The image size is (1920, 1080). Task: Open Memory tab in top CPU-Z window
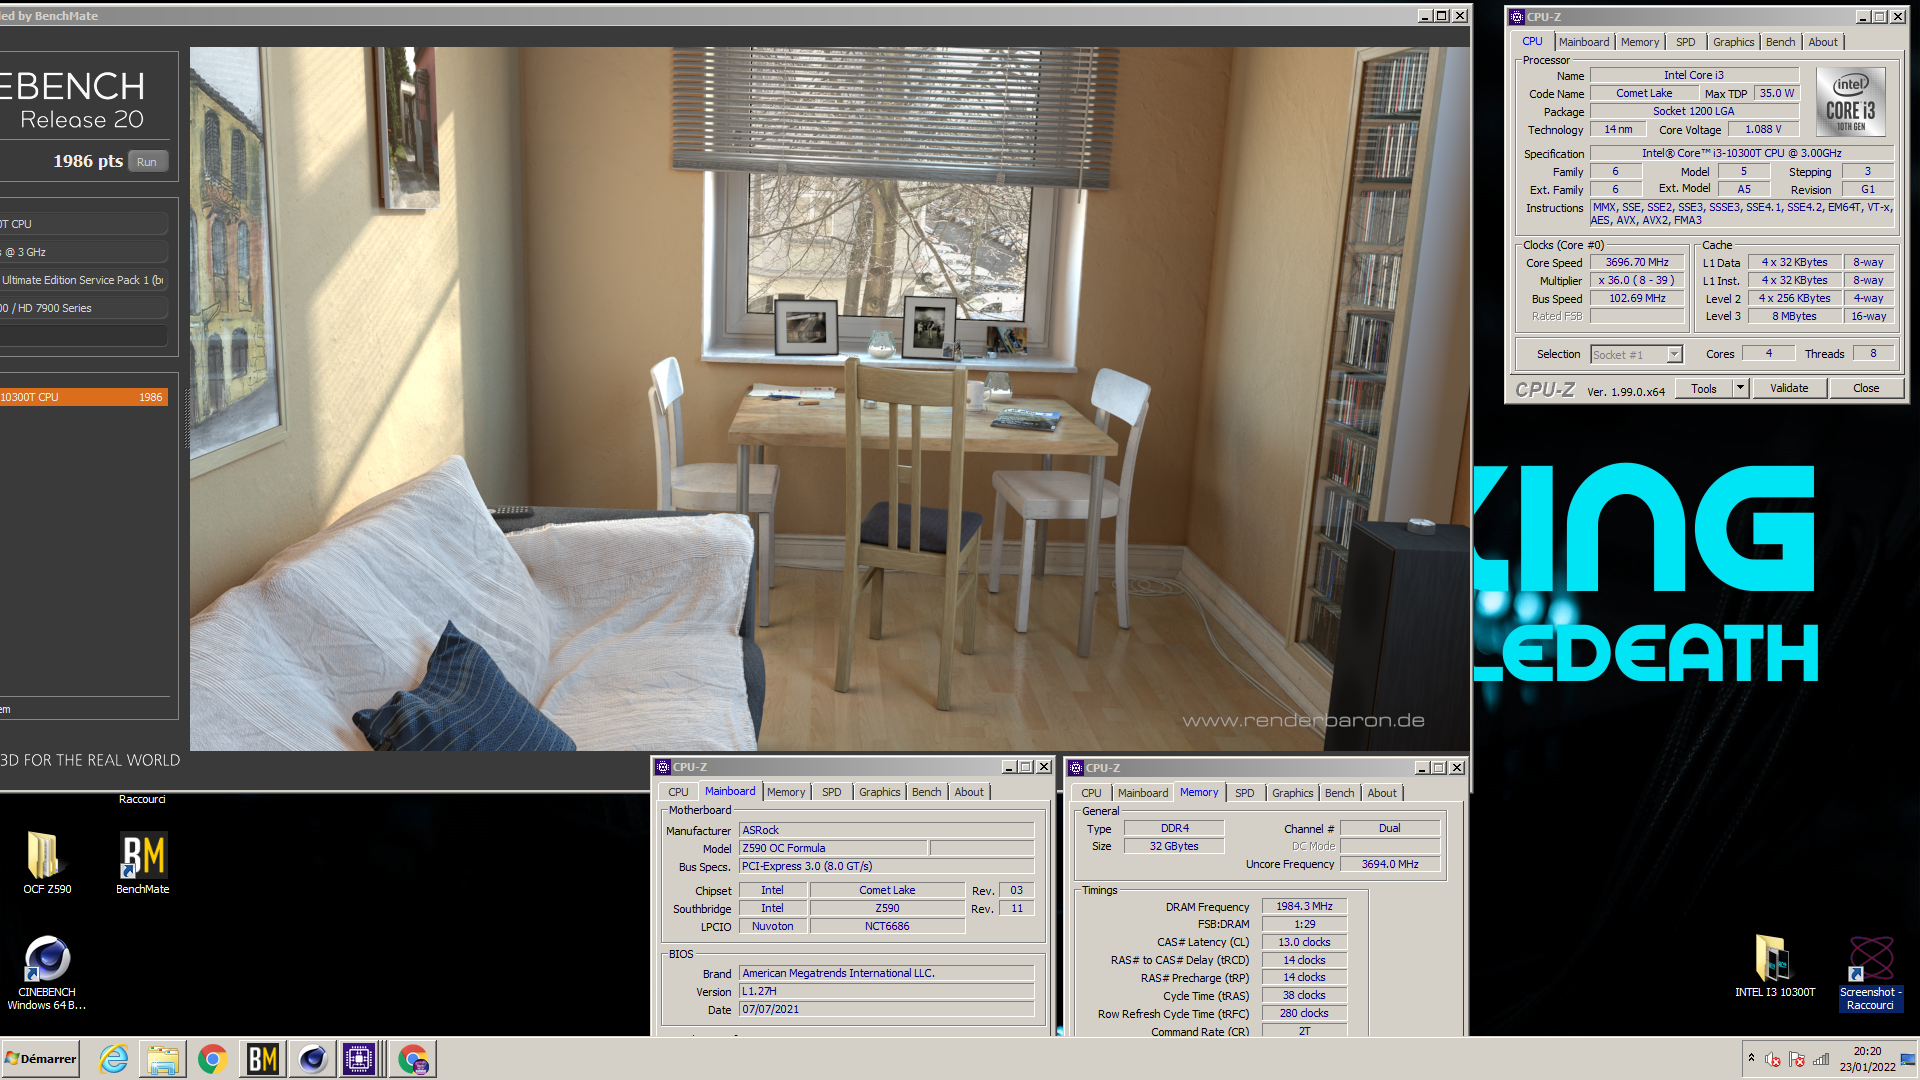1640,42
